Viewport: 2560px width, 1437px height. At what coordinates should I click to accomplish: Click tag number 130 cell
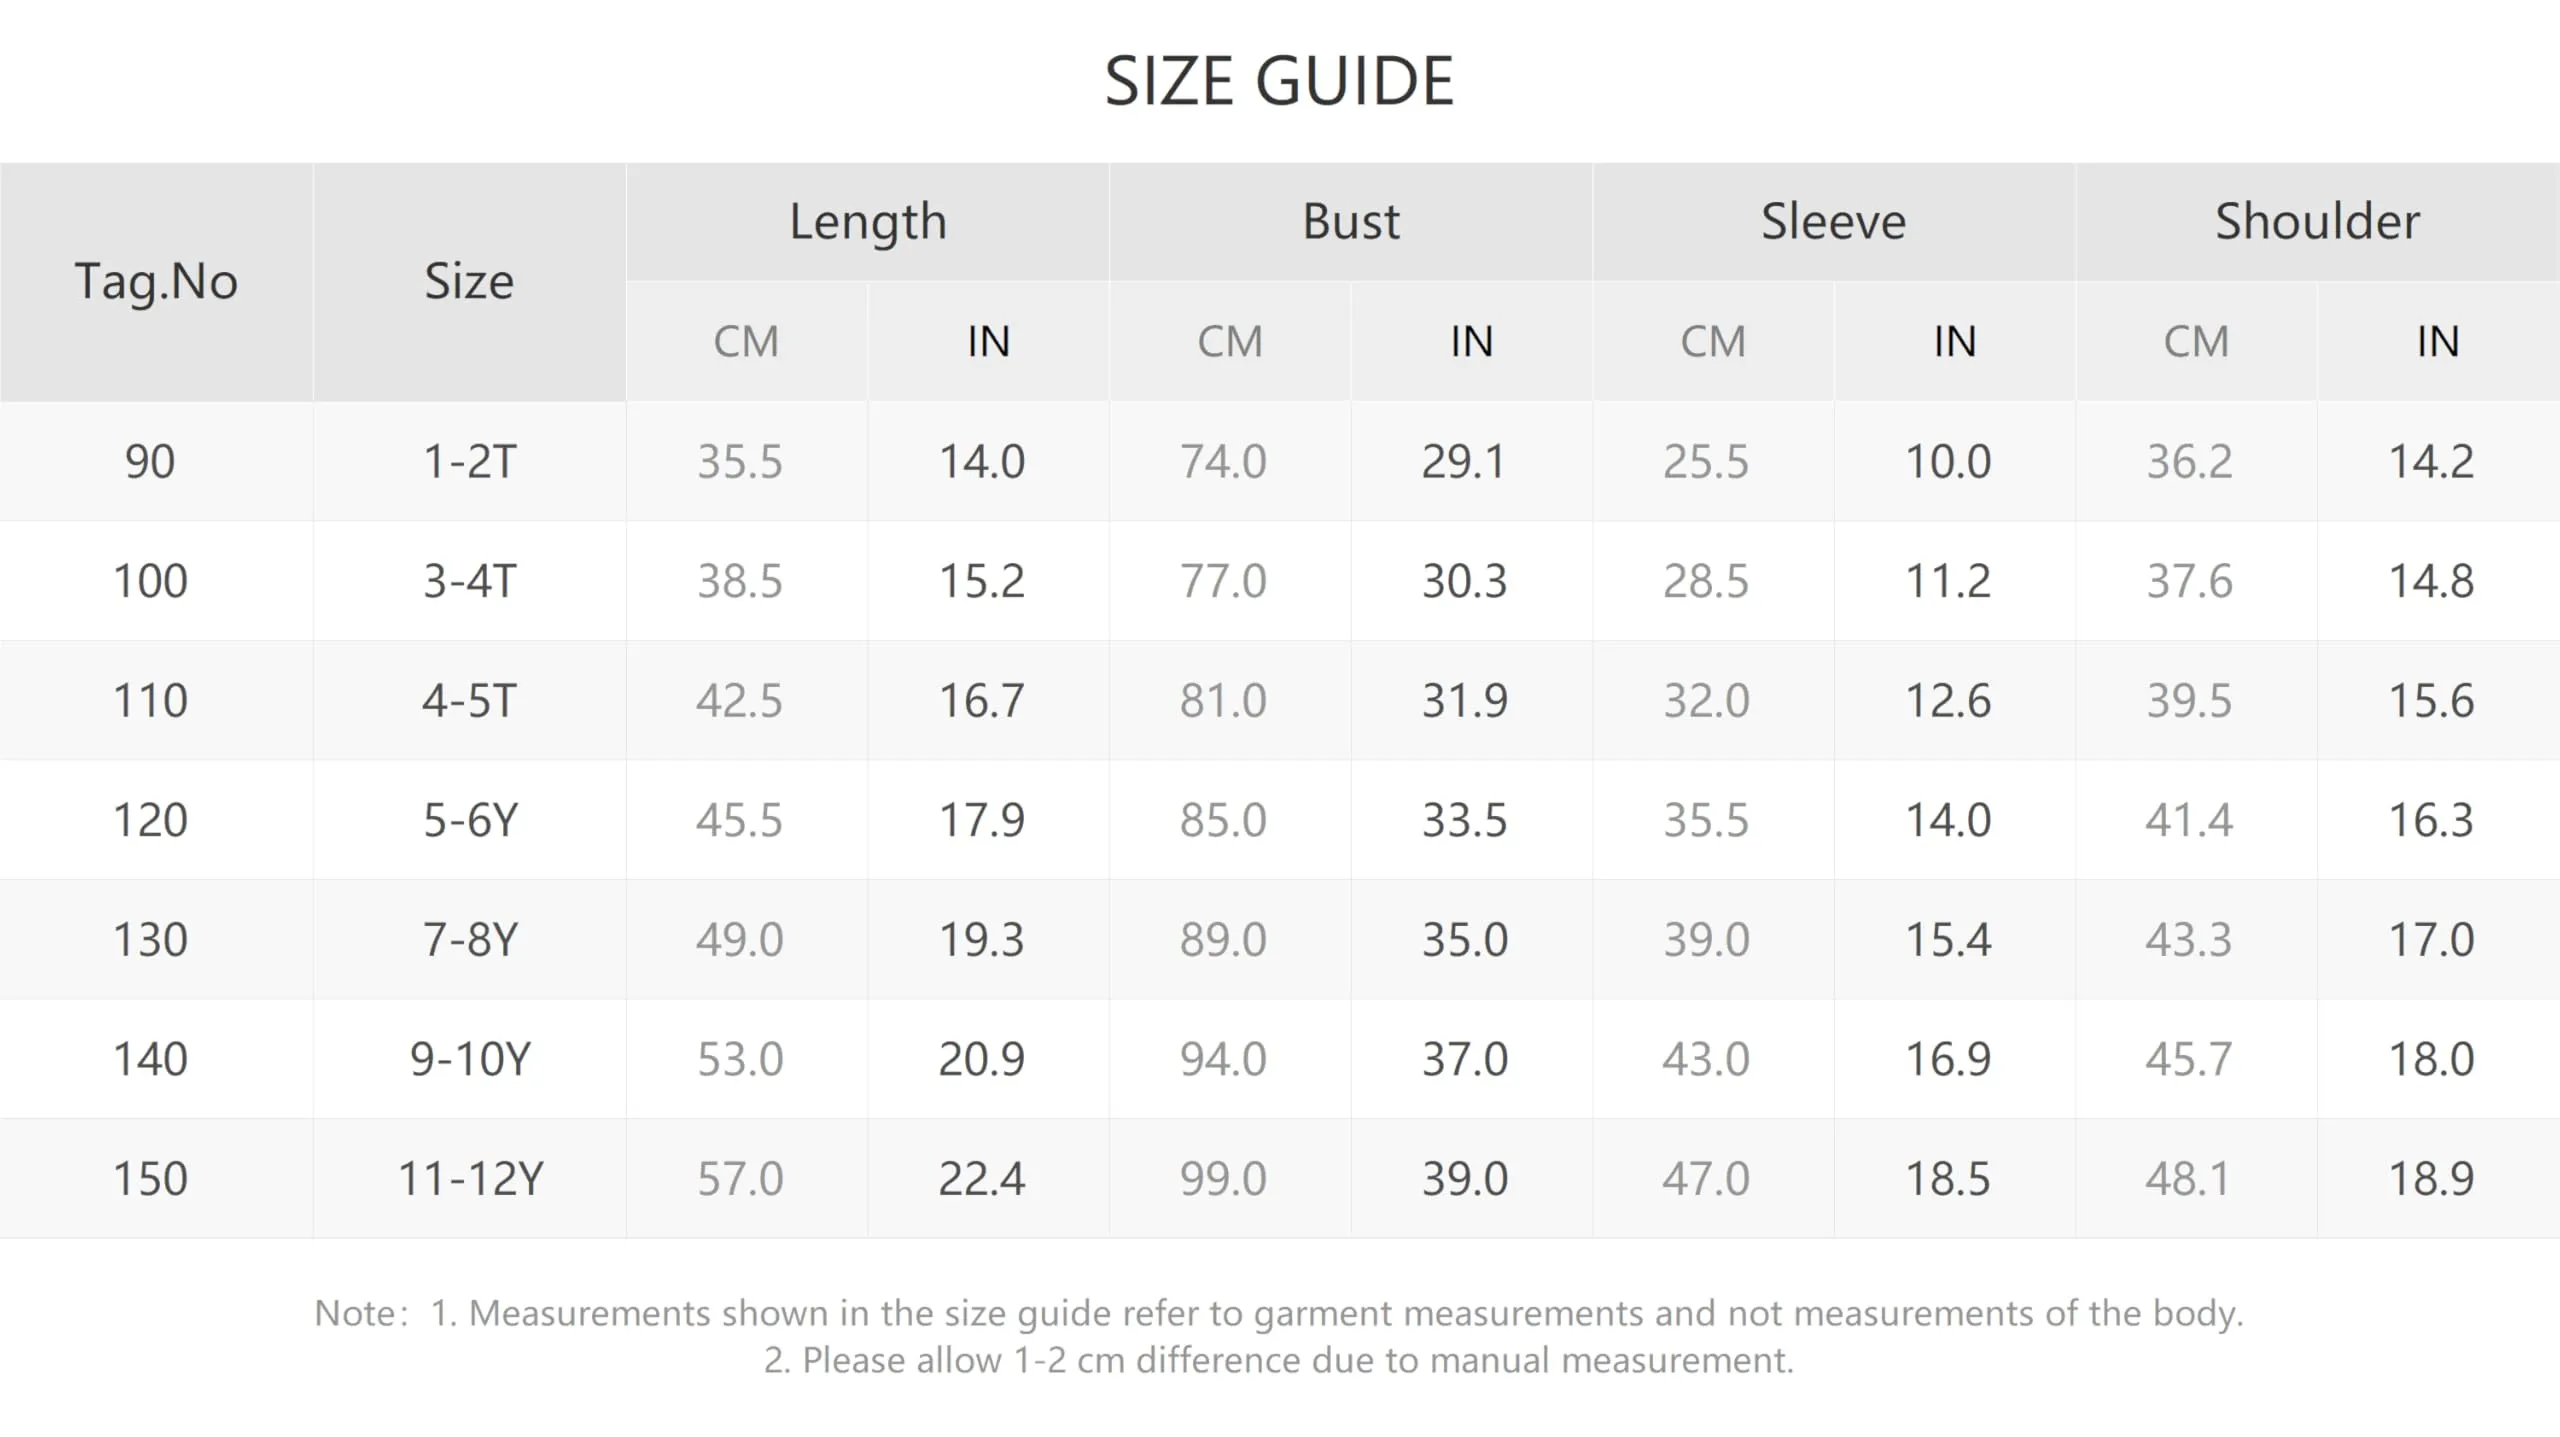(150, 940)
